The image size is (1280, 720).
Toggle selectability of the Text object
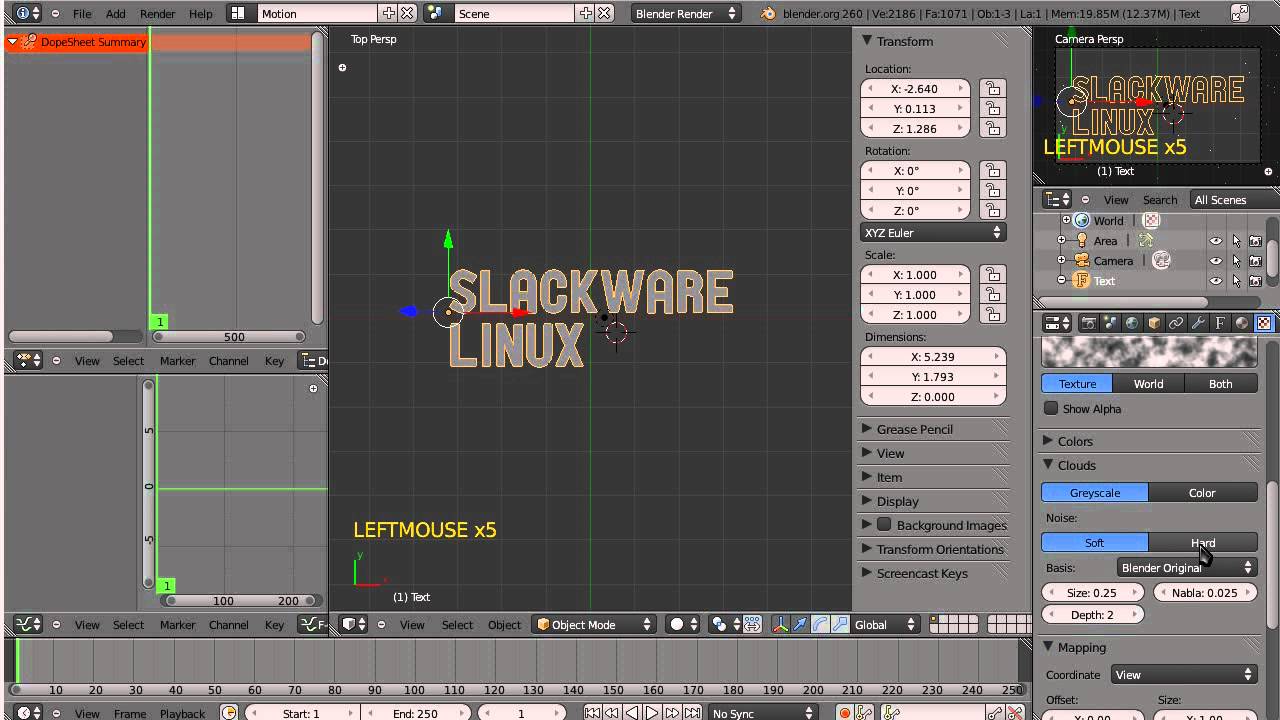coord(1236,280)
